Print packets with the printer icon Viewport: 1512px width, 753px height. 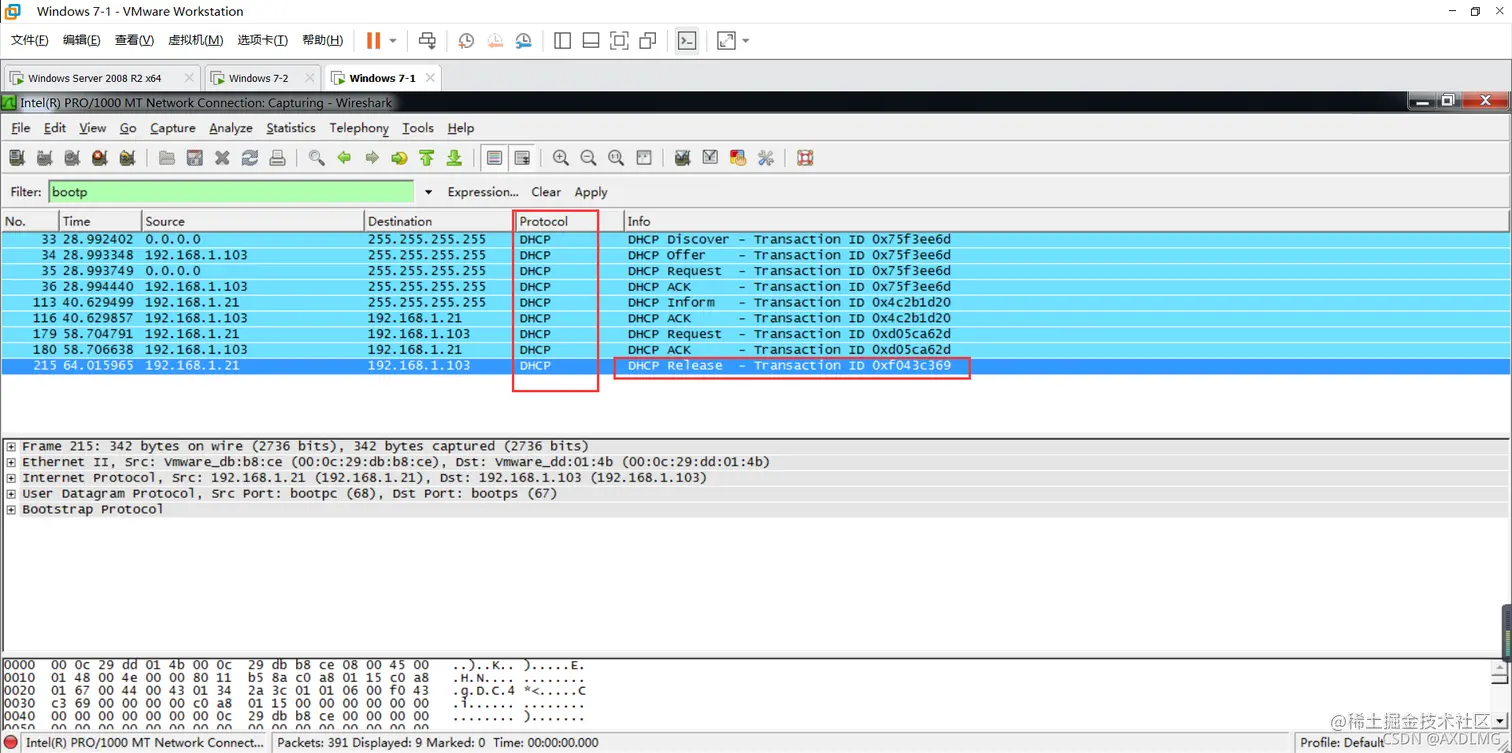277,158
